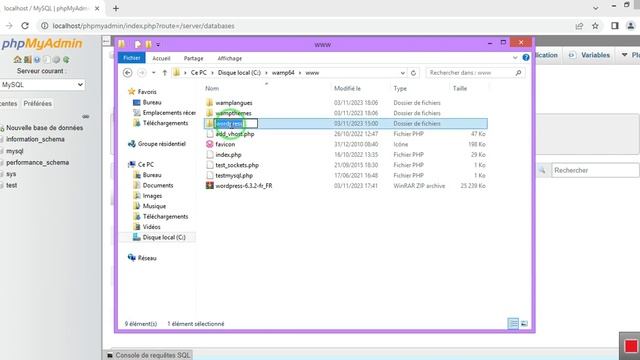
Task: Sort by the Taille column header
Action: tap(460, 89)
